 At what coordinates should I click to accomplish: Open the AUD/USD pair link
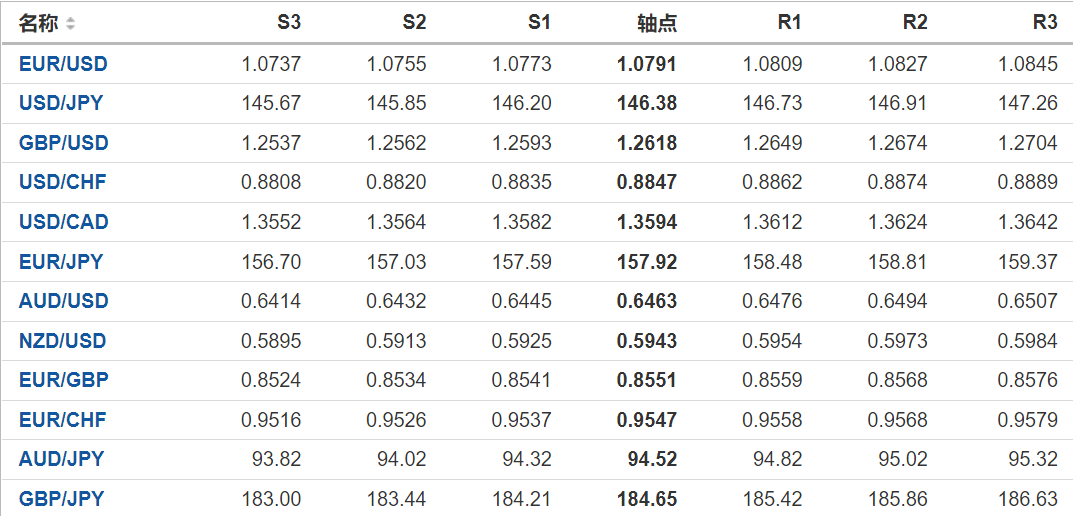tap(63, 301)
